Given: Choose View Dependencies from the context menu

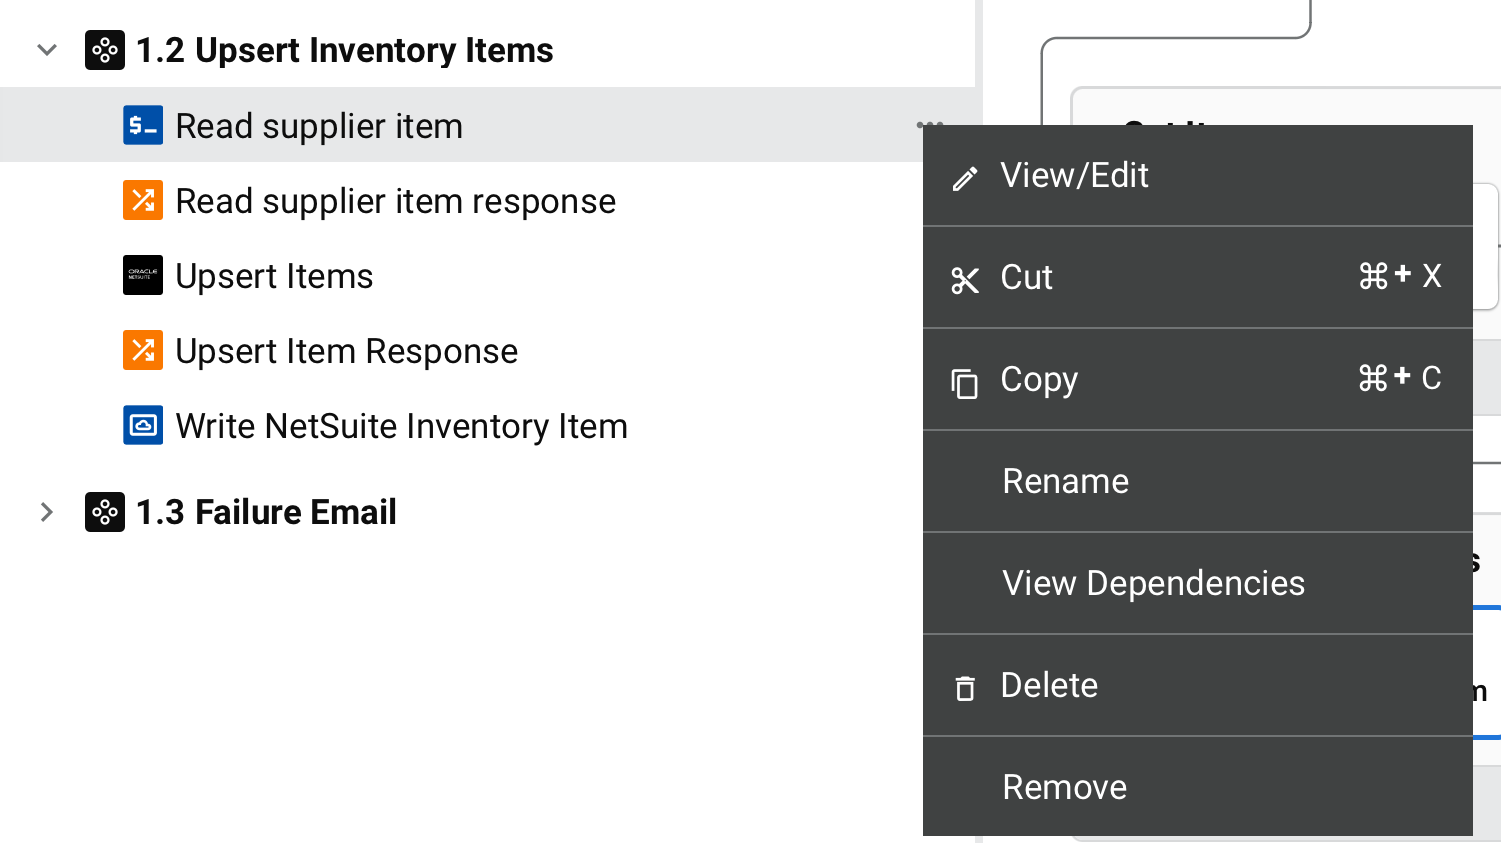Looking at the screenshot, I should coord(1152,583).
